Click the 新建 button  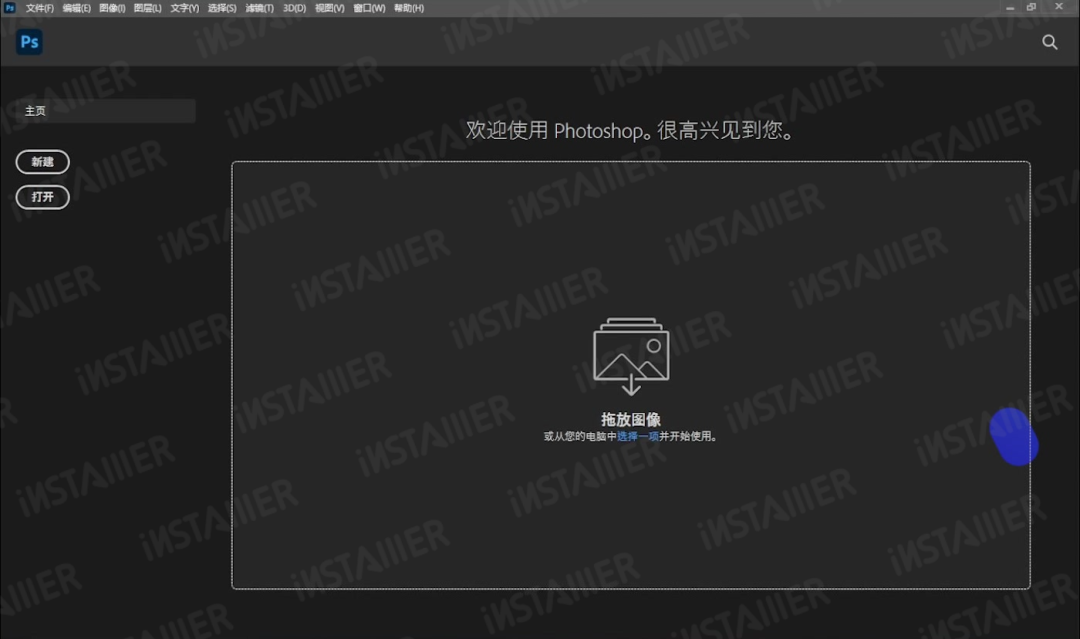pyautogui.click(x=43, y=162)
